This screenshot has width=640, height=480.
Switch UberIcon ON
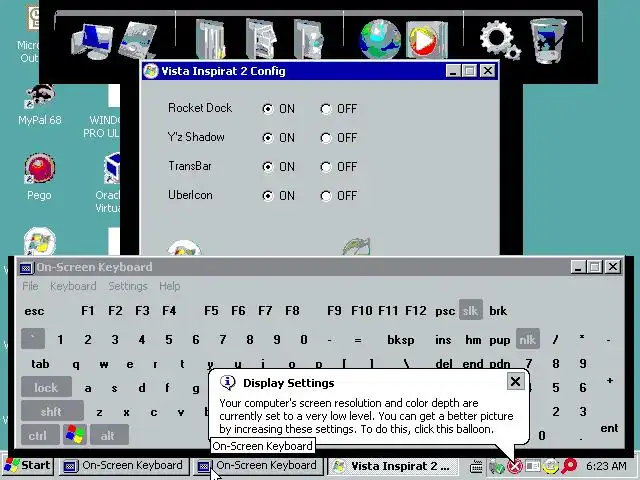[268, 196]
